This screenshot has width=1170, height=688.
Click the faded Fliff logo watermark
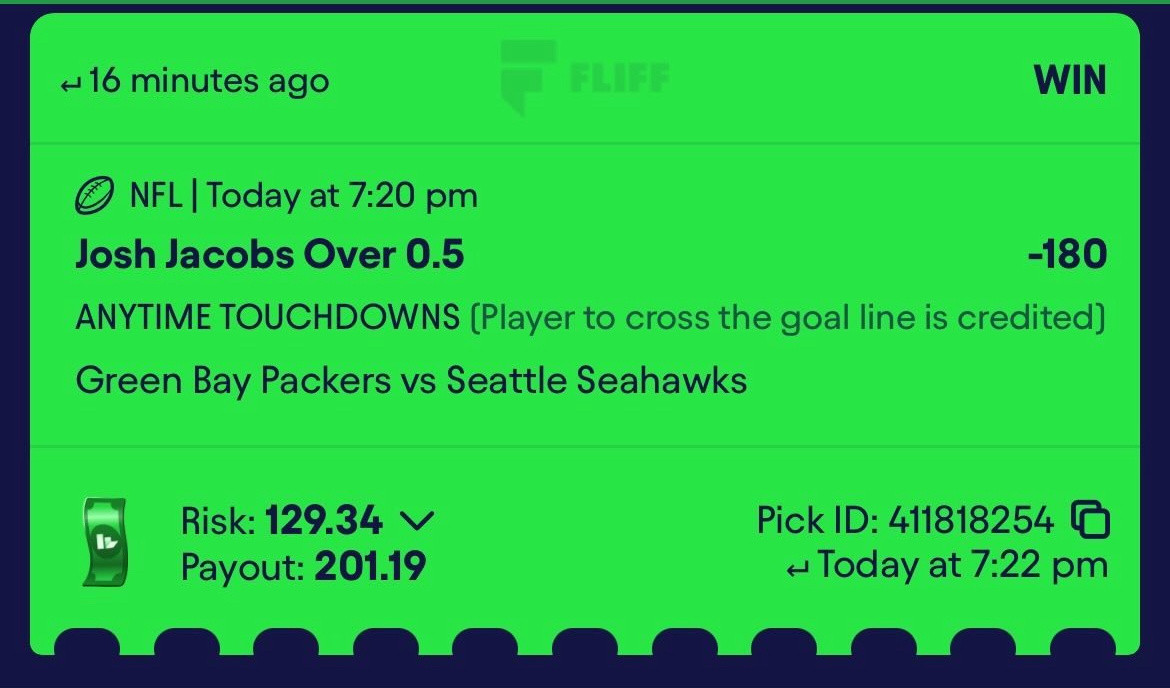click(x=584, y=78)
